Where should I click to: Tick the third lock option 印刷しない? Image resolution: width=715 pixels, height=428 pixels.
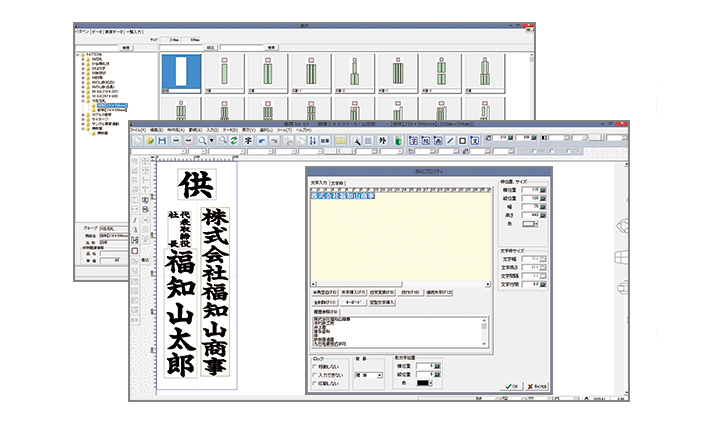pyautogui.click(x=315, y=383)
